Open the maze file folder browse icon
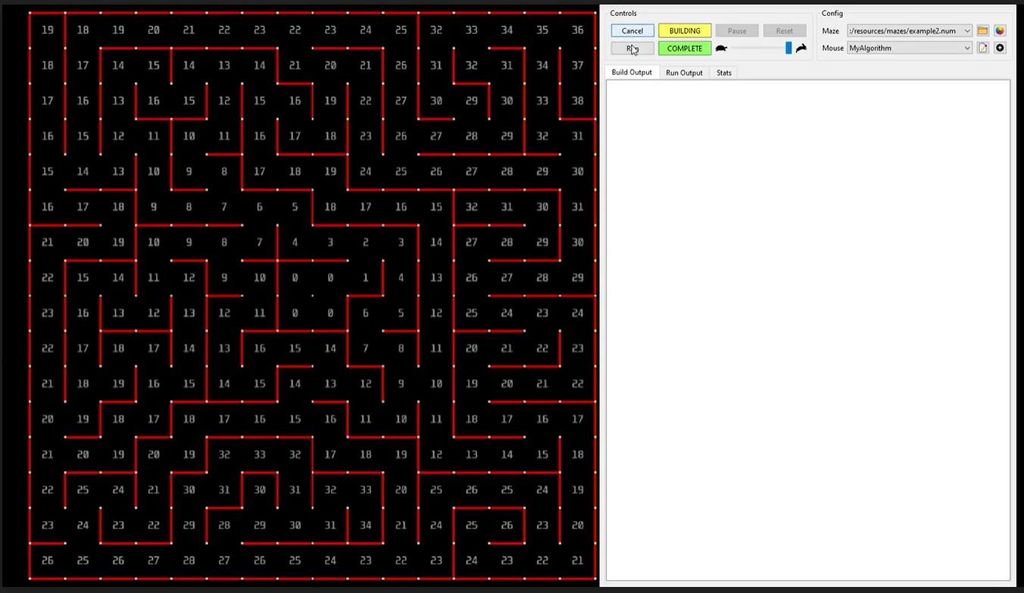The width and height of the screenshot is (1024, 593). tap(982, 31)
